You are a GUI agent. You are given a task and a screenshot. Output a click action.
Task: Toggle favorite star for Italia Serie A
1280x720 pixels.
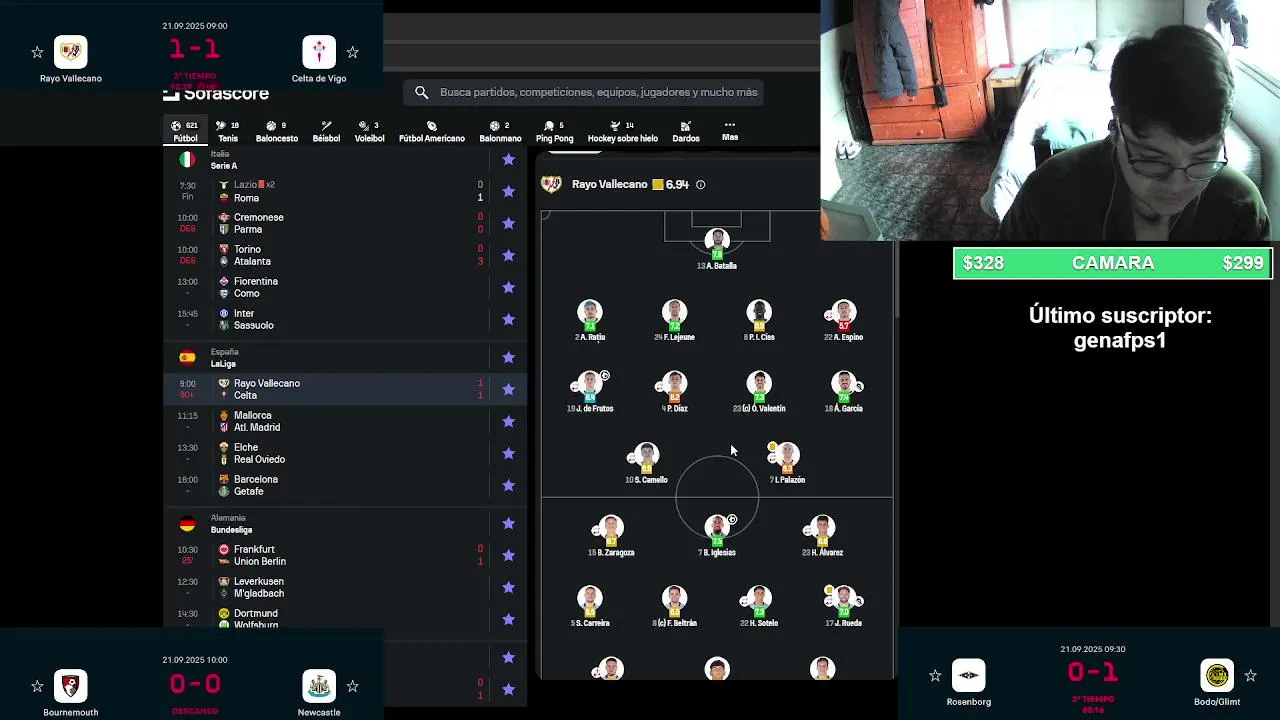pos(509,160)
